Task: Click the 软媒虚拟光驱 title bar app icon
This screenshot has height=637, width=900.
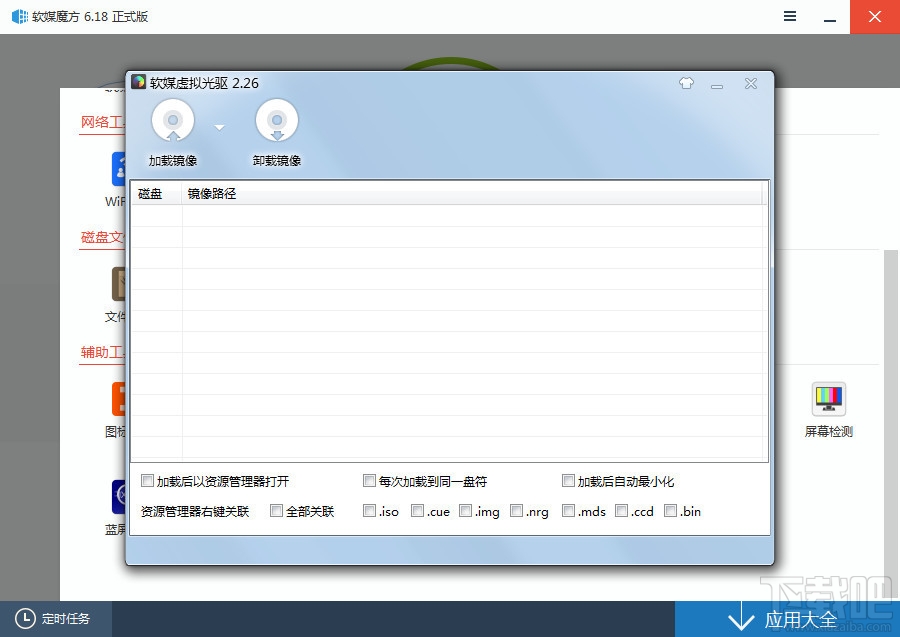Action: click(x=138, y=82)
